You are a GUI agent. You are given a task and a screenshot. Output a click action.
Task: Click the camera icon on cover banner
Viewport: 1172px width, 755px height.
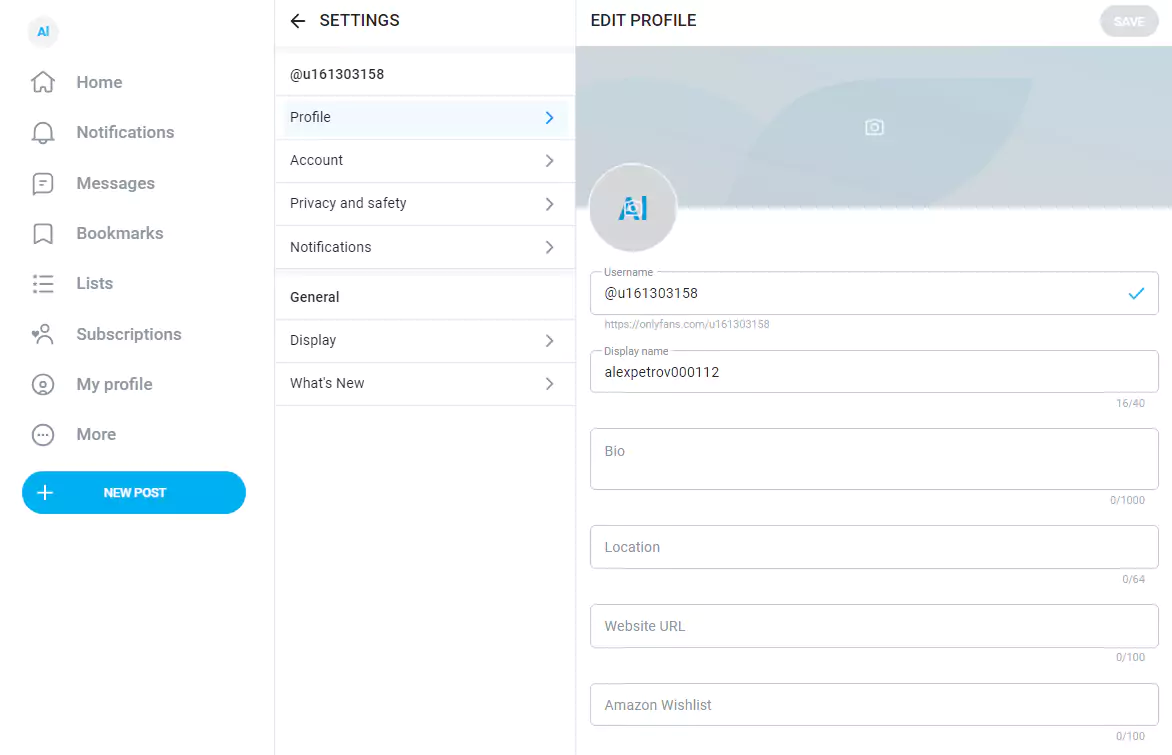(874, 127)
